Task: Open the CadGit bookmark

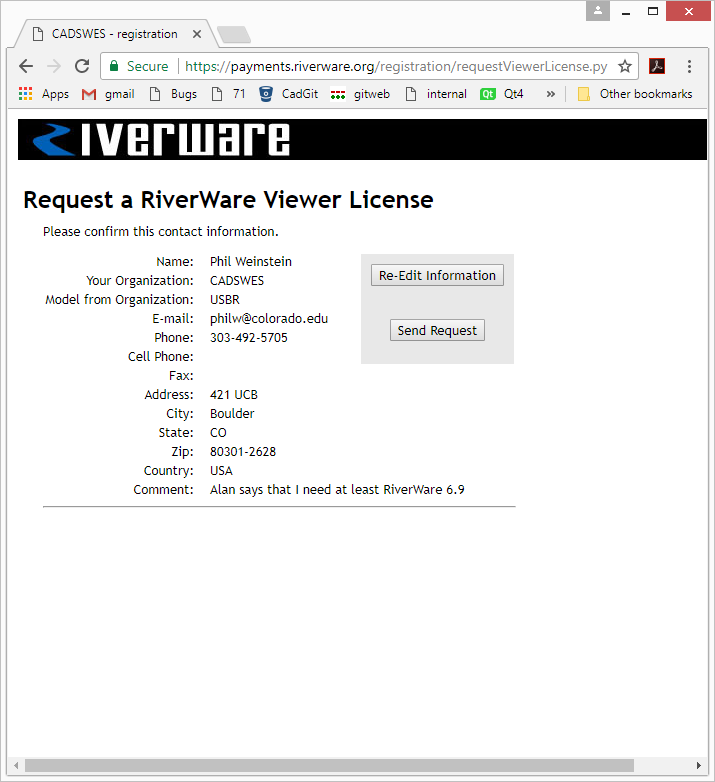Action: tap(289, 94)
